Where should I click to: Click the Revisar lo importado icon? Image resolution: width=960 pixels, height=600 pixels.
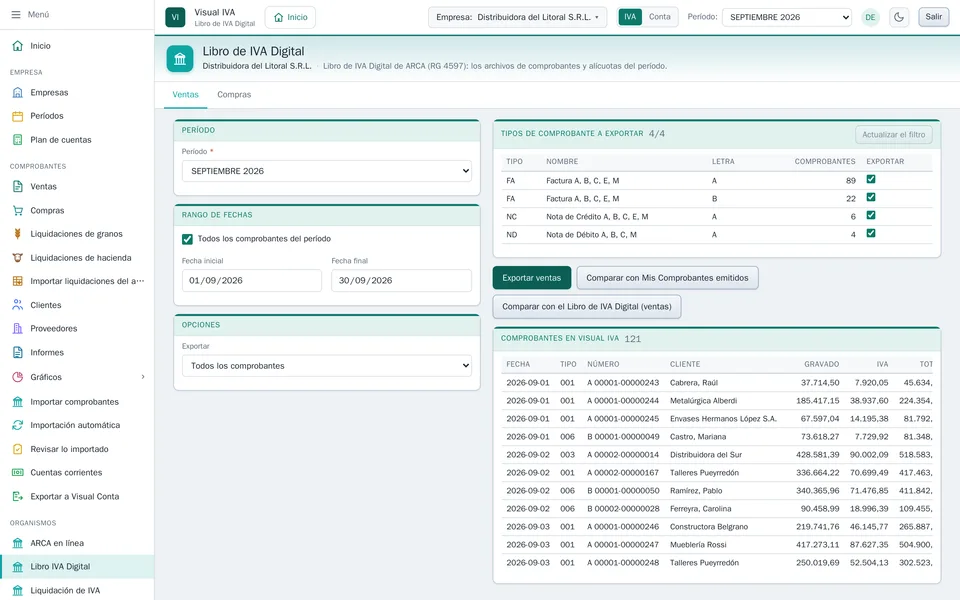[x=18, y=449]
